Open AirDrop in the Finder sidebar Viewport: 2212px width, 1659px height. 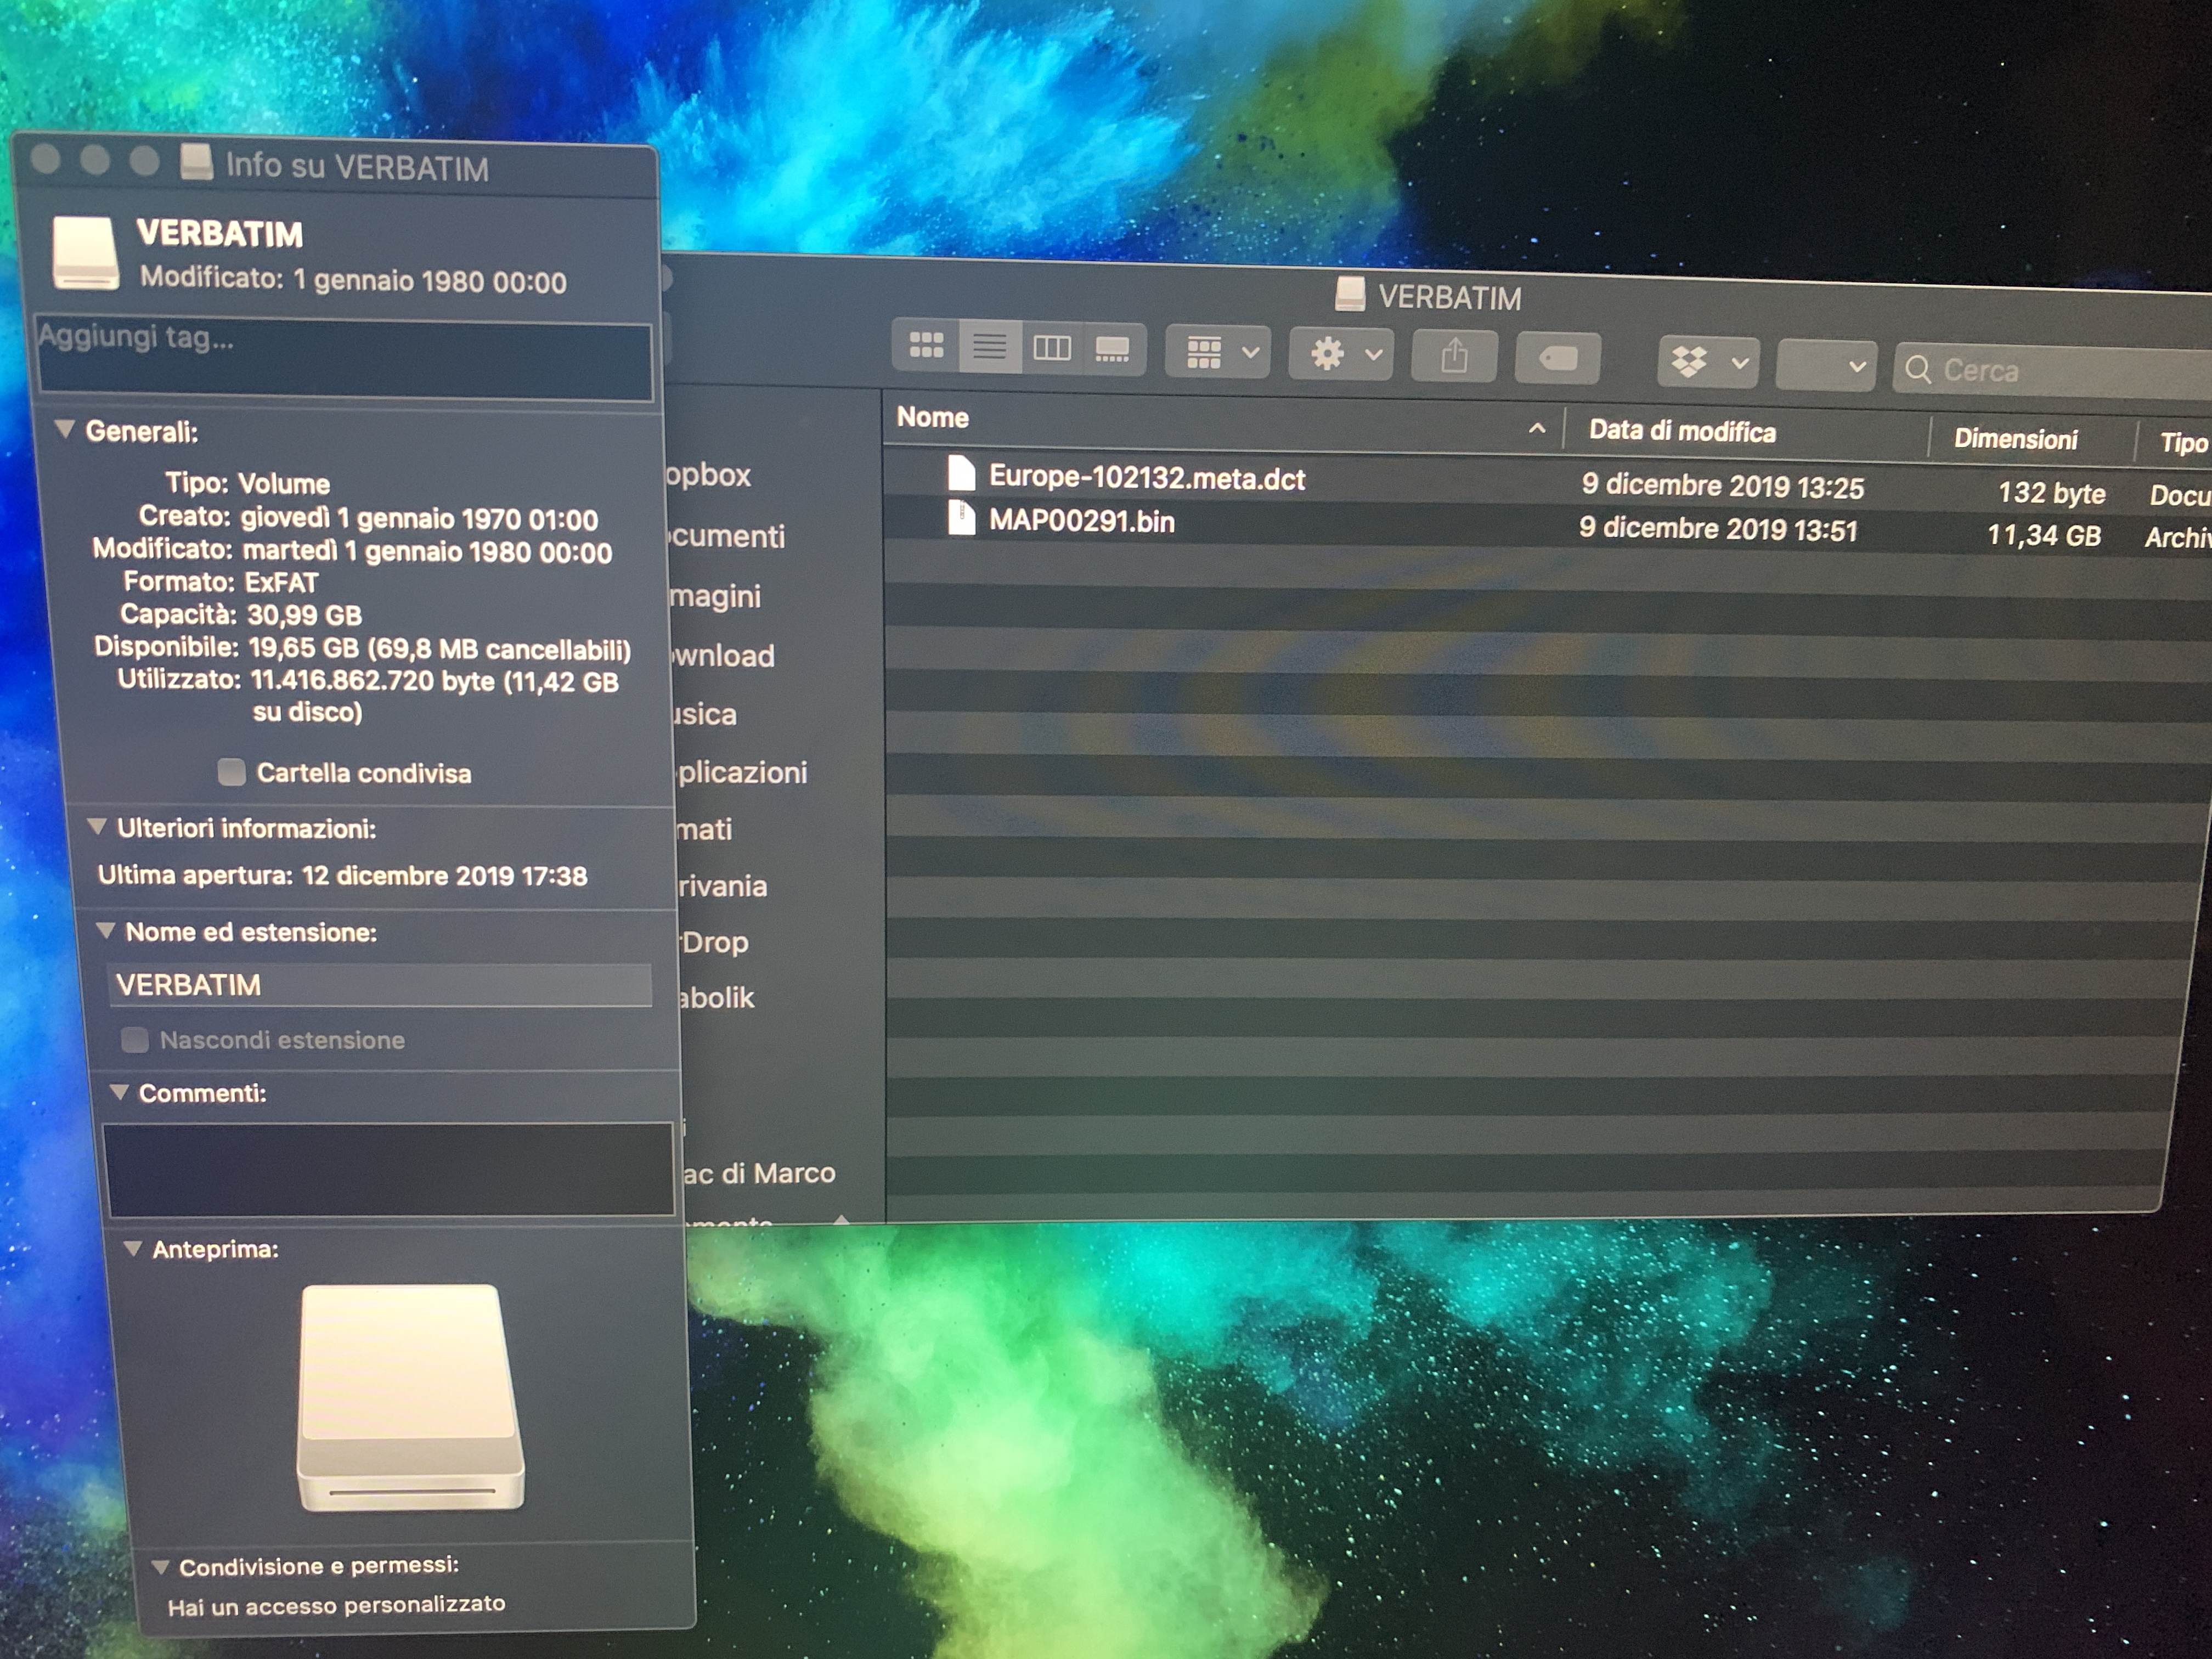pyautogui.click(x=714, y=942)
